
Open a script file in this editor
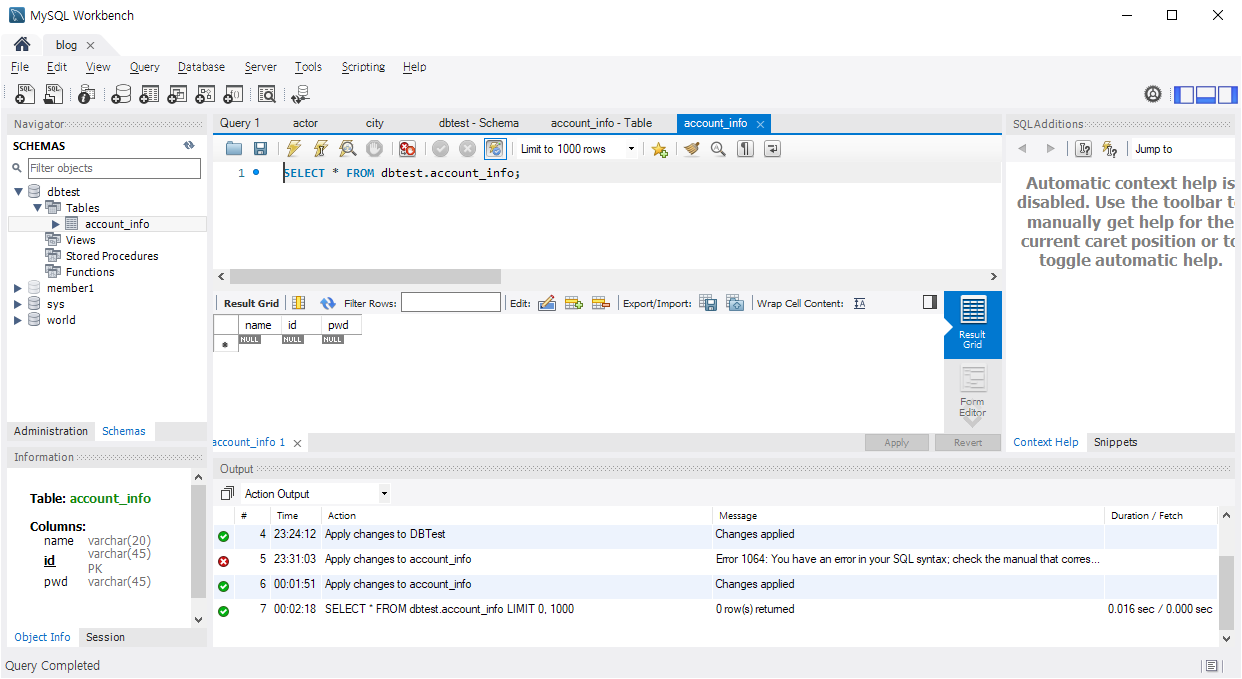pyautogui.click(x=234, y=149)
